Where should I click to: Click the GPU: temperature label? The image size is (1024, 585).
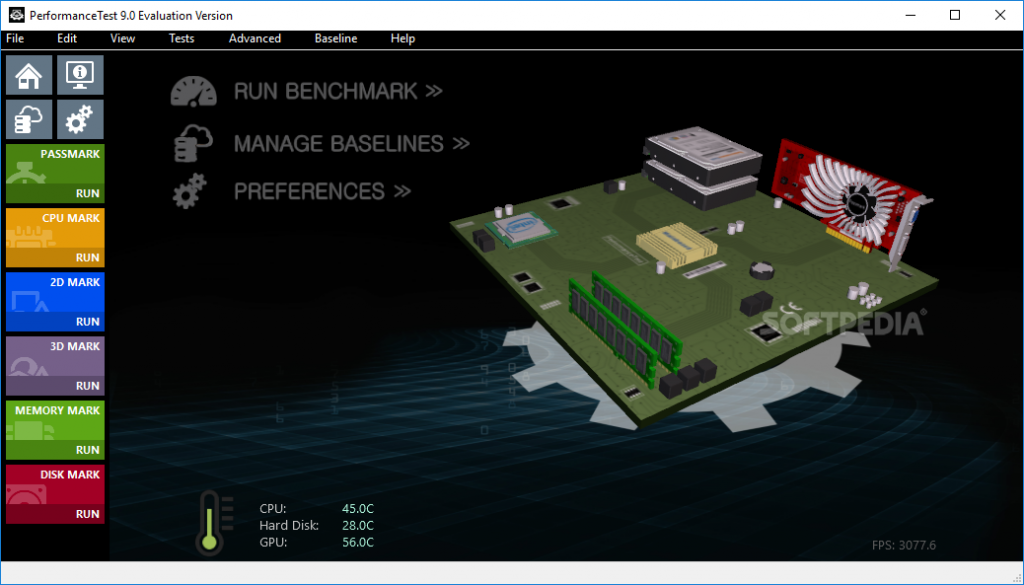(x=273, y=543)
